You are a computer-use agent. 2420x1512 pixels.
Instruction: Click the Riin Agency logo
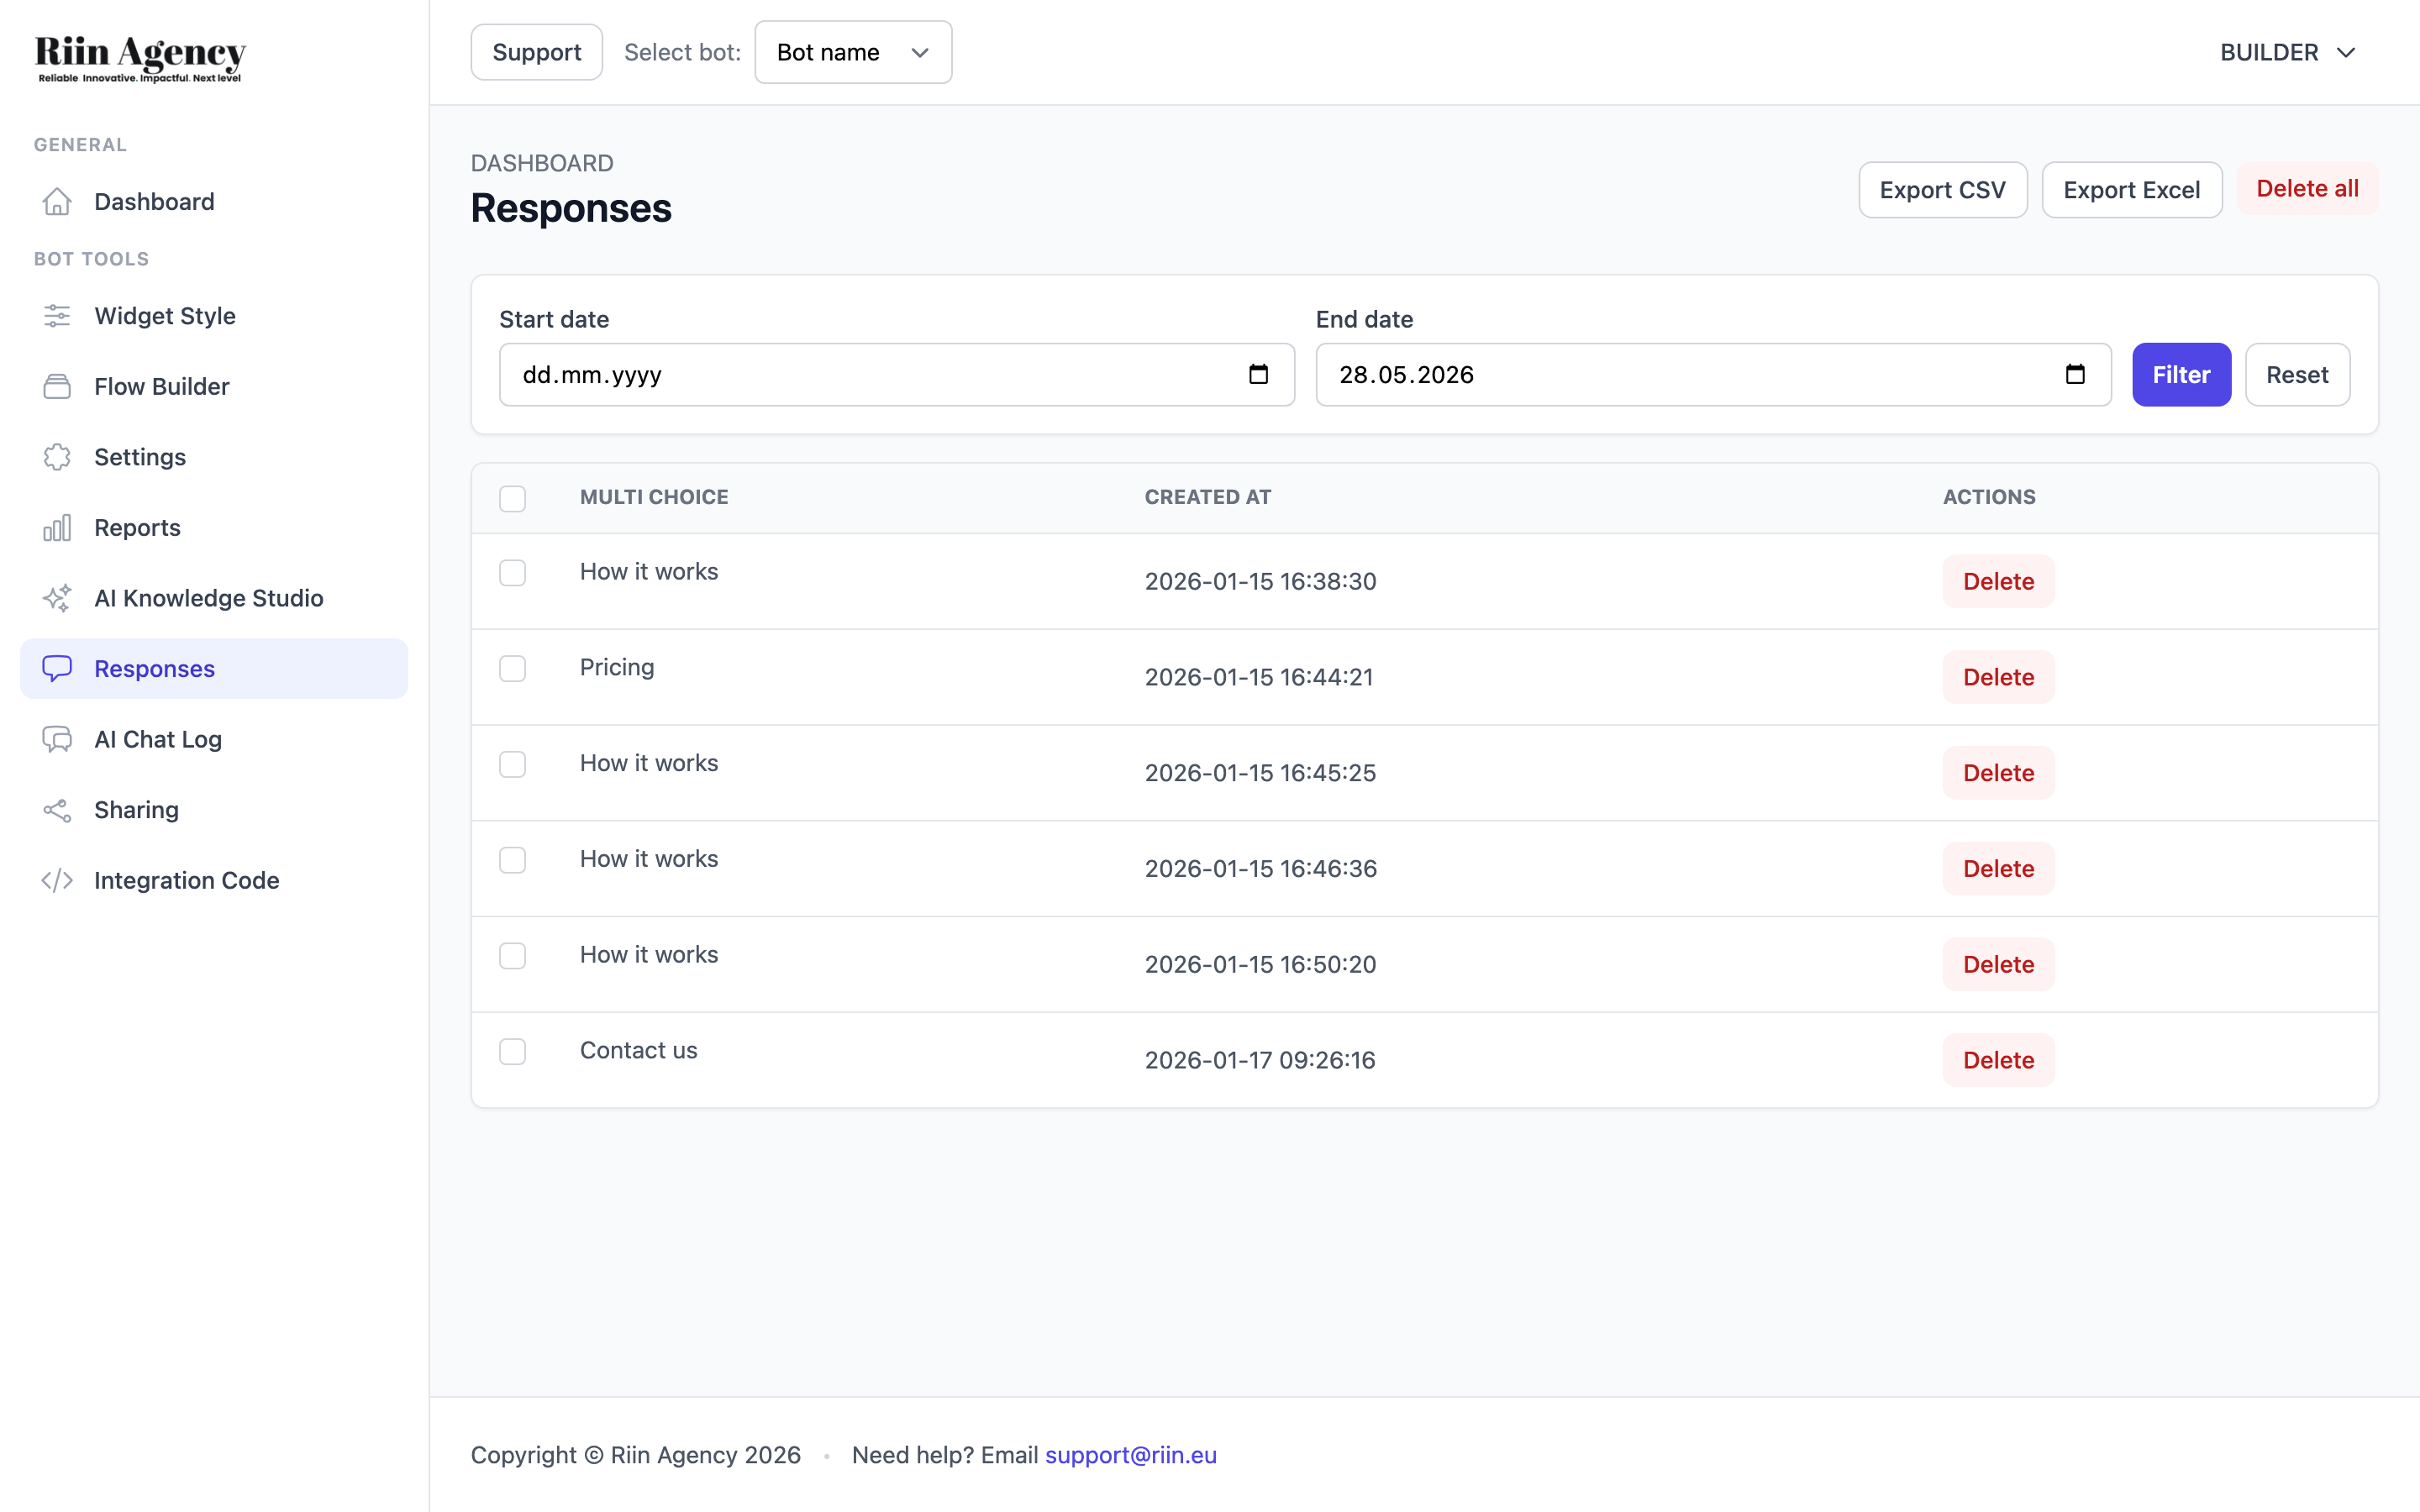[140, 59]
